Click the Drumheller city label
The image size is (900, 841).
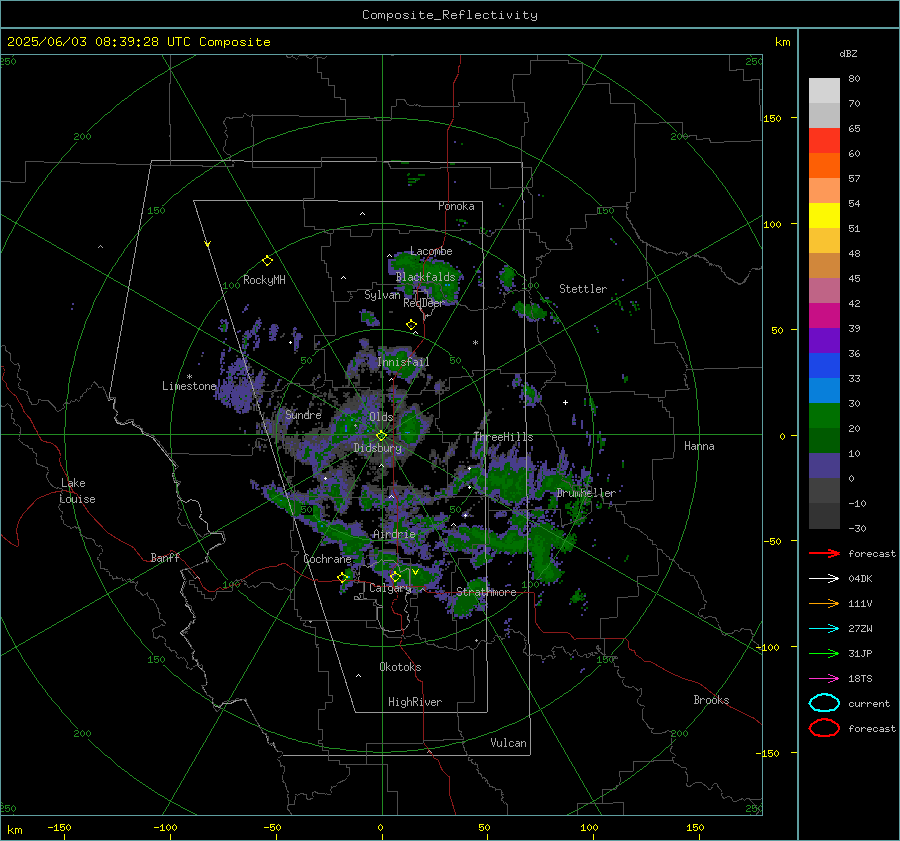click(x=586, y=493)
